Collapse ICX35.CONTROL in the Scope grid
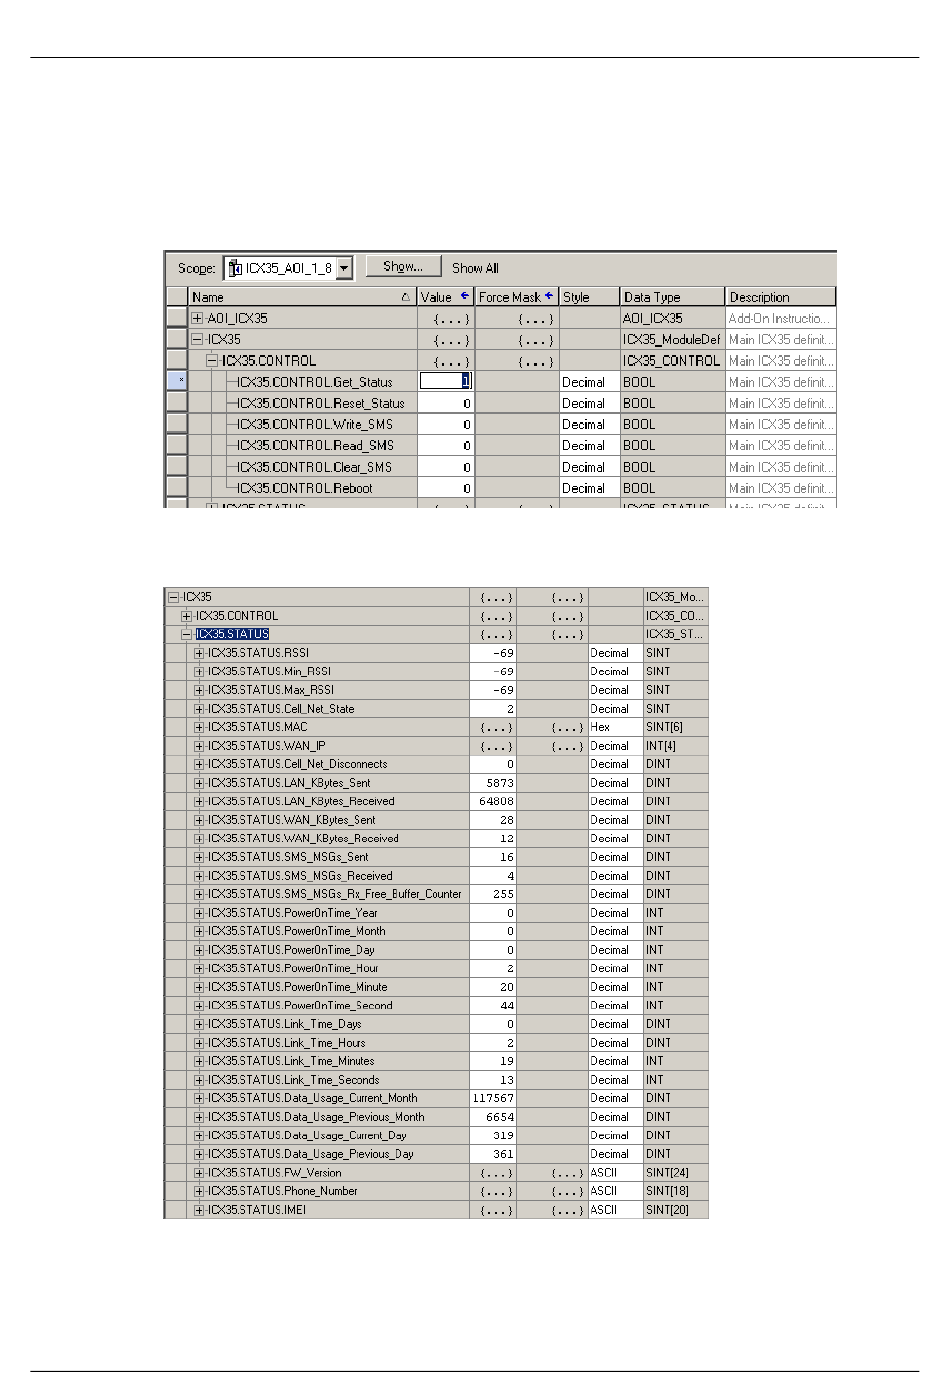This screenshot has height=1397, width=950. point(212,360)
